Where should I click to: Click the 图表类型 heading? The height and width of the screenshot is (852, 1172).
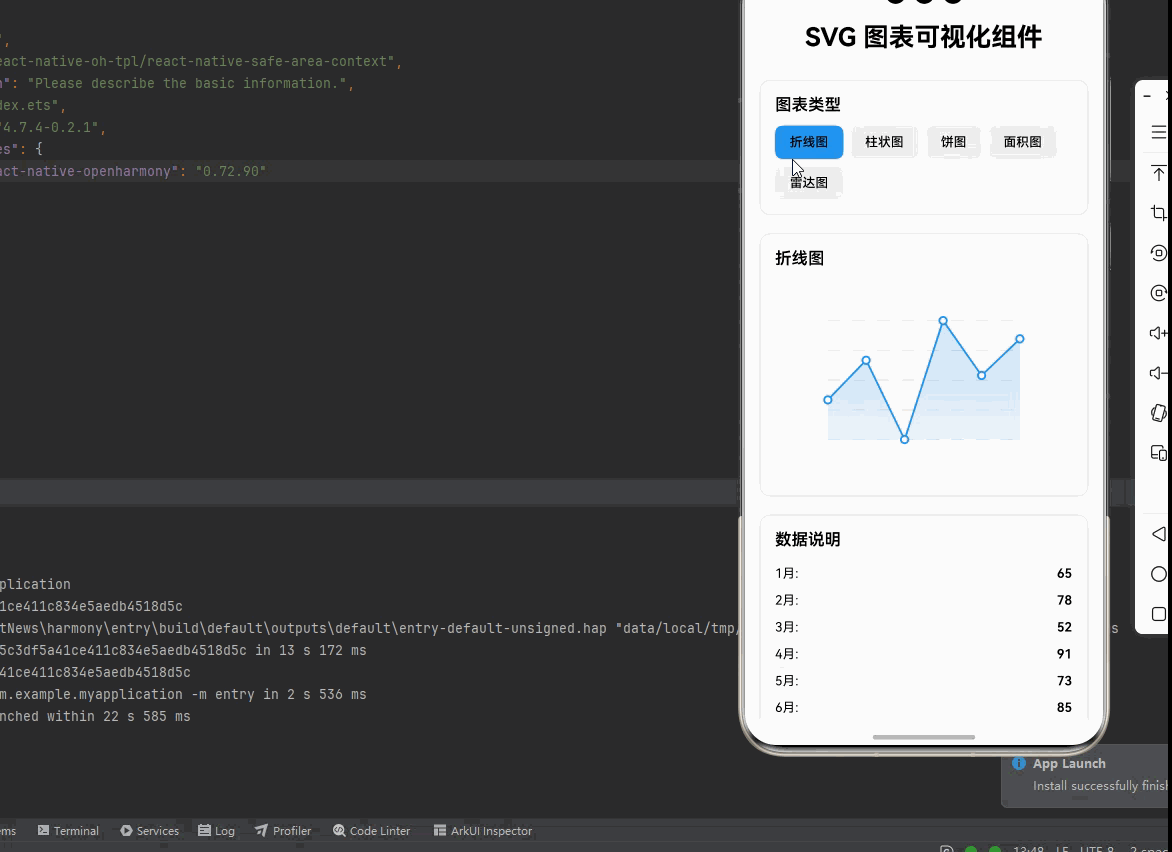(x=808, y=105)
